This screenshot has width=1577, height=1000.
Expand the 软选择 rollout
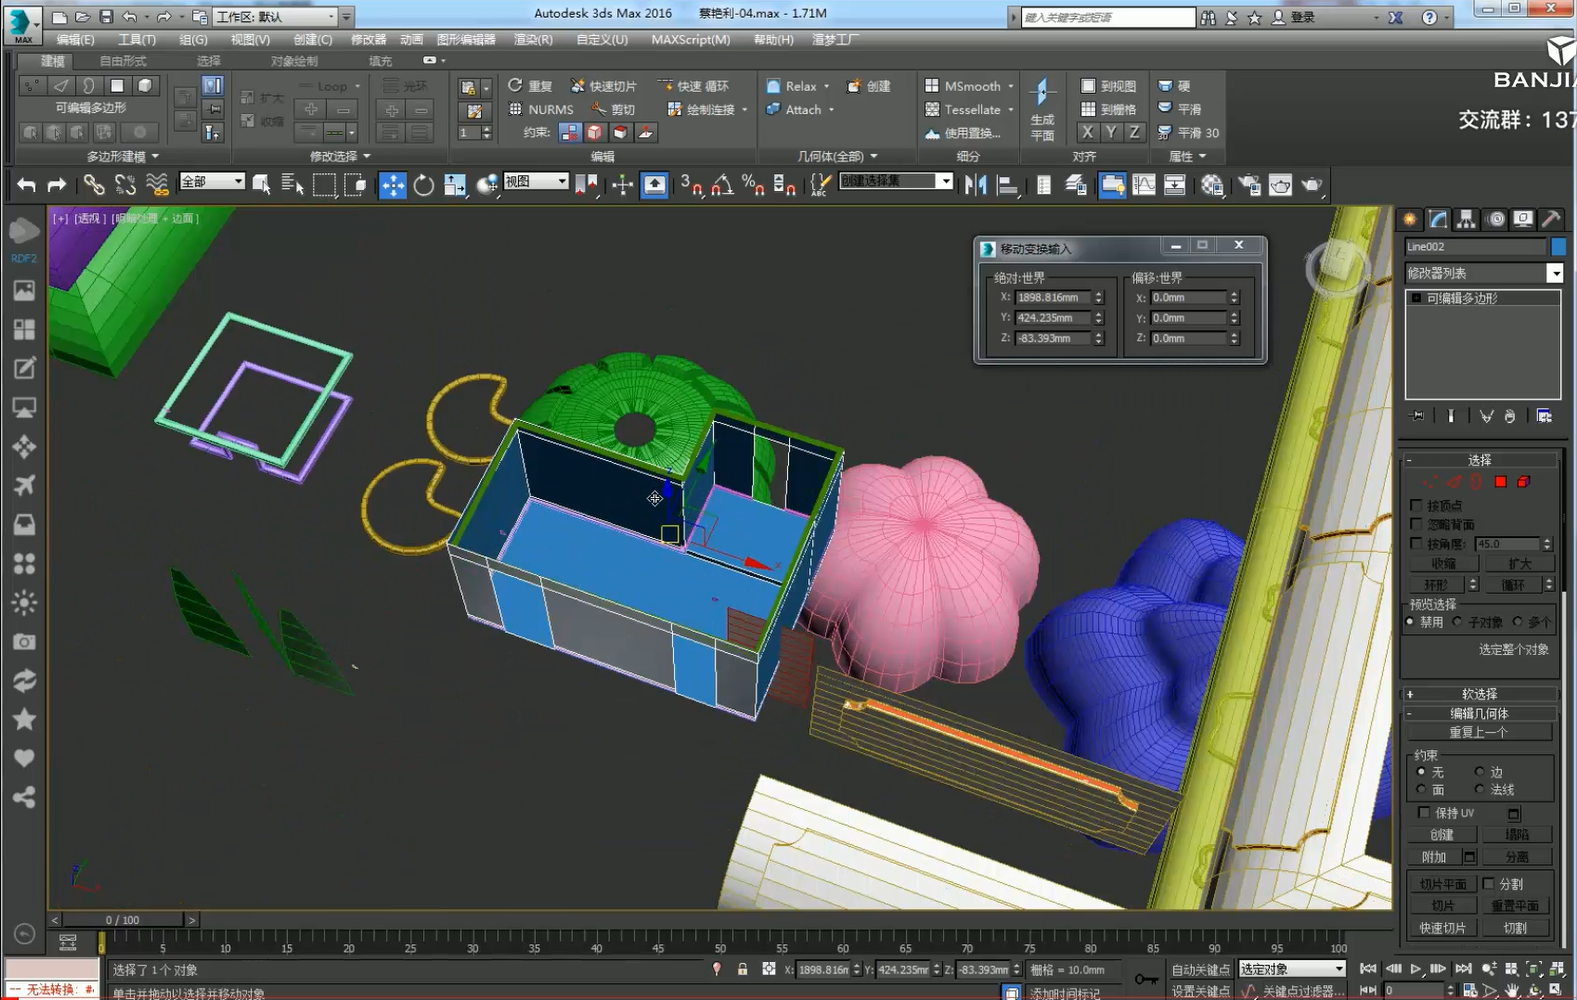coord(1480,694)
